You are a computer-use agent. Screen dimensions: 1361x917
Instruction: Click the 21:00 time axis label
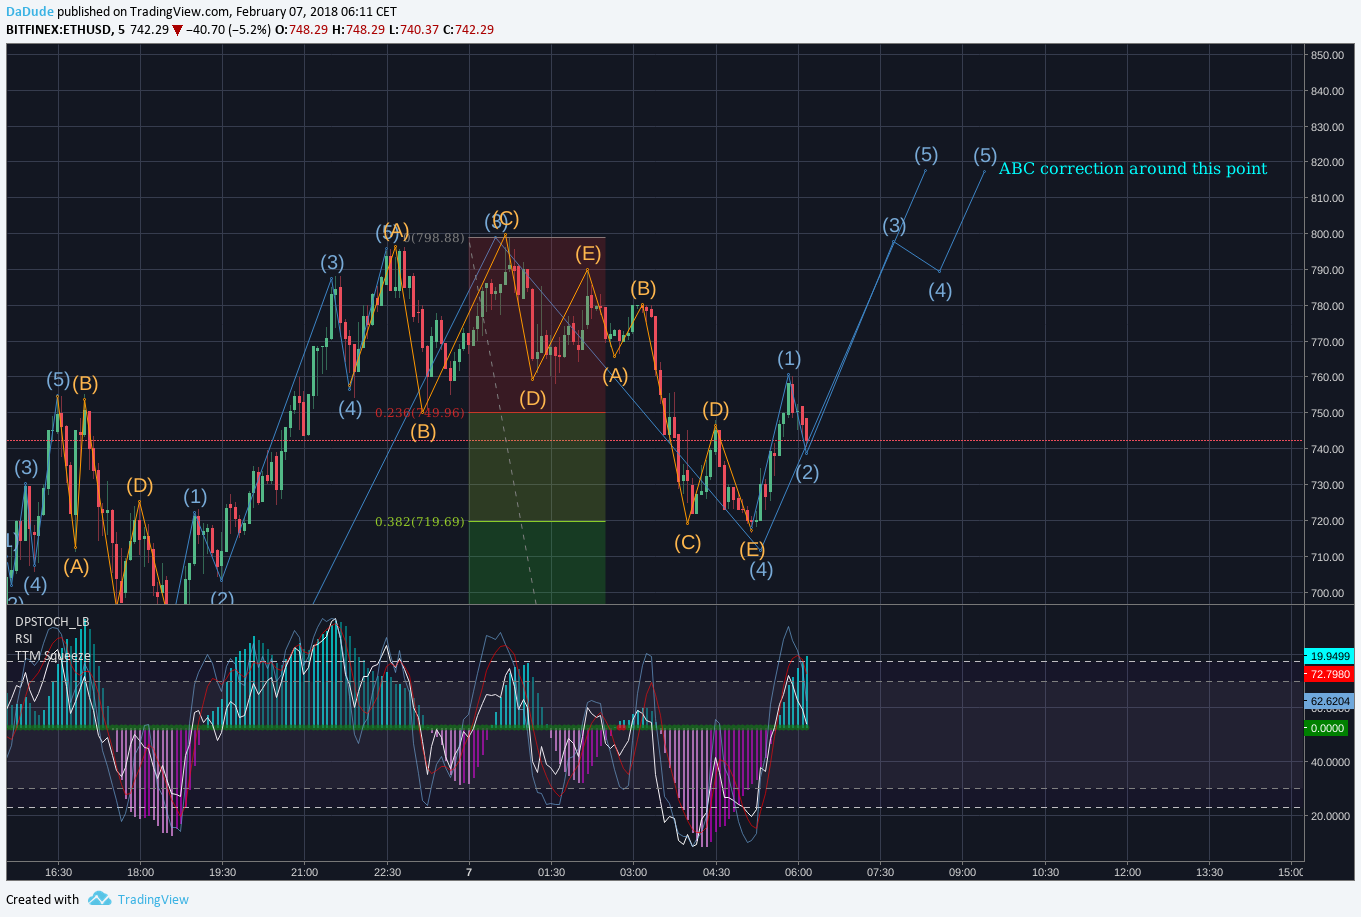[x=304, y=872]
